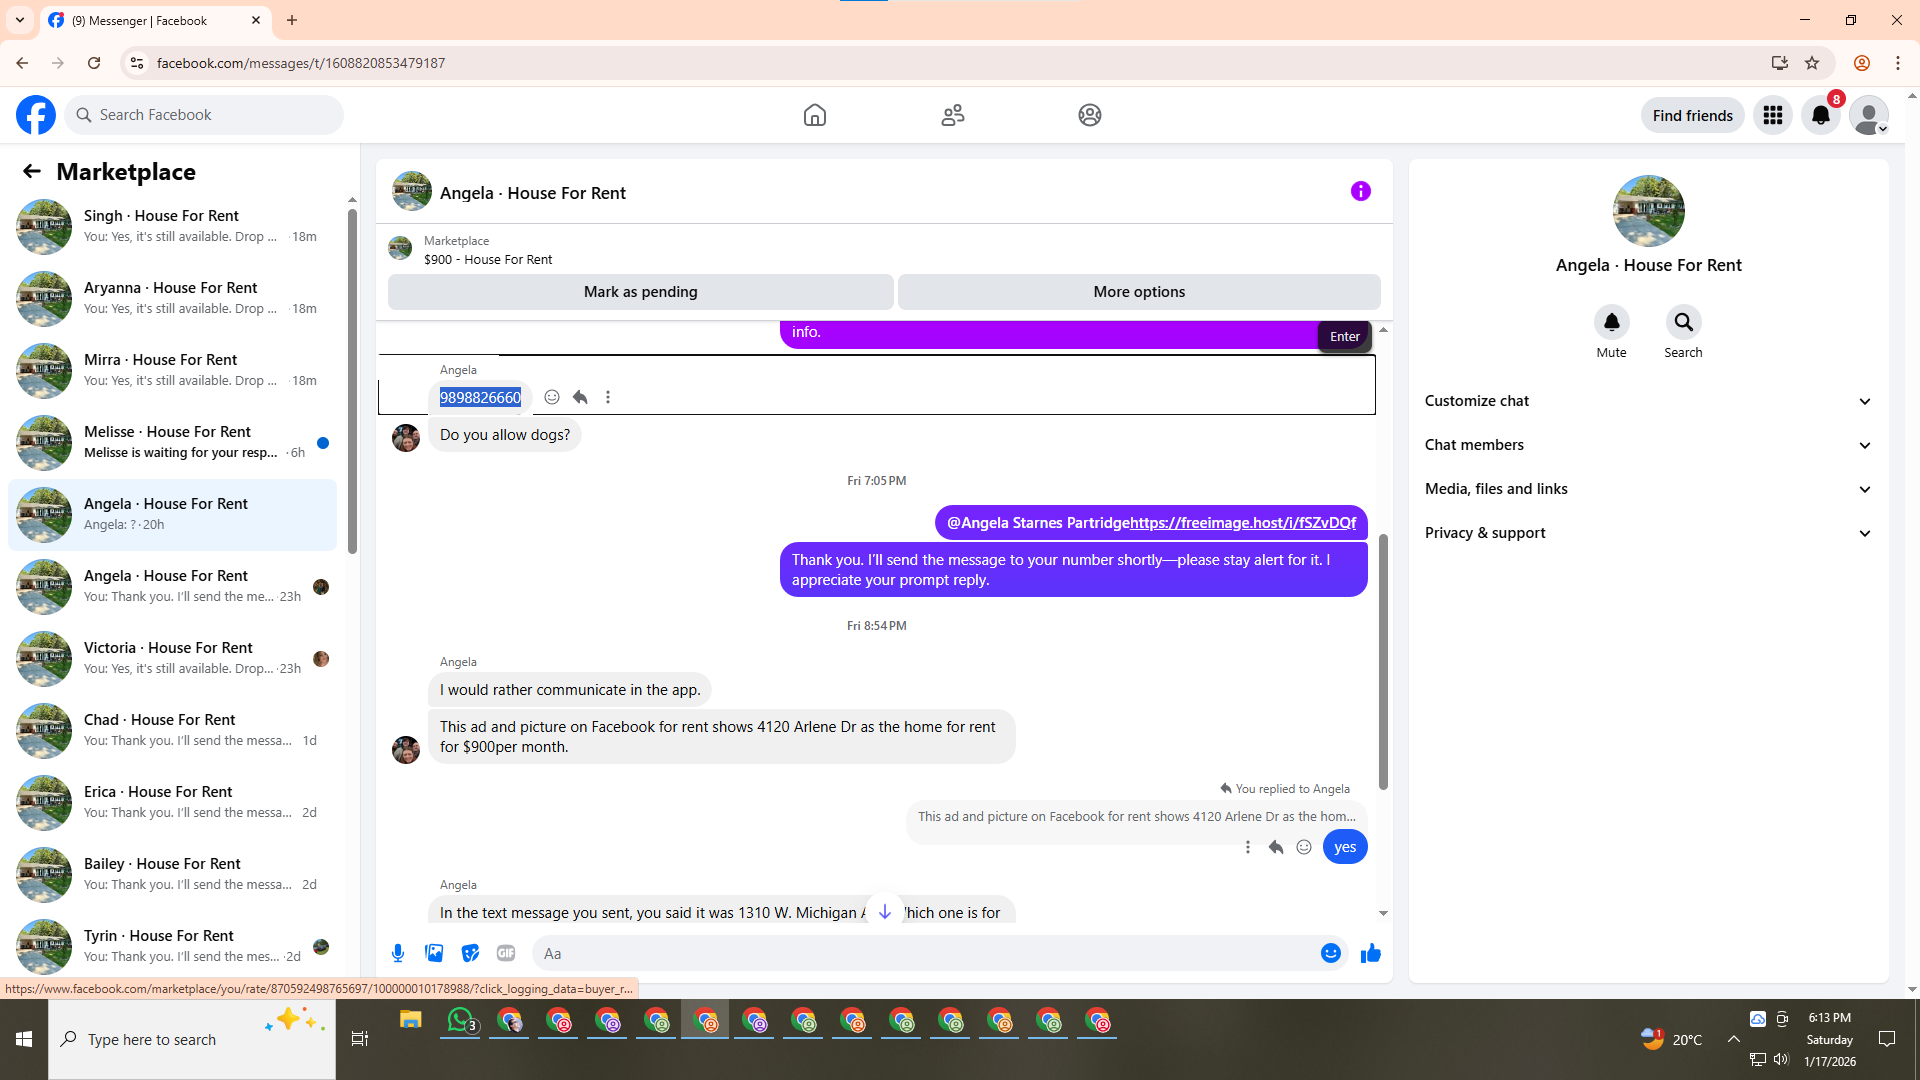Open Facebook notifications bell
The image size is (1920, 1080).
[x=1820, y=115]
